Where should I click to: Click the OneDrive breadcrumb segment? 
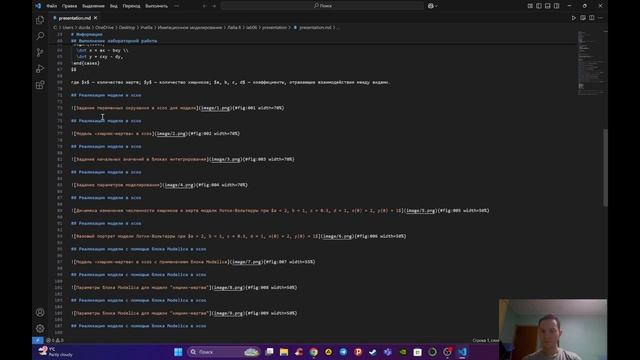(x=104, y=28)
